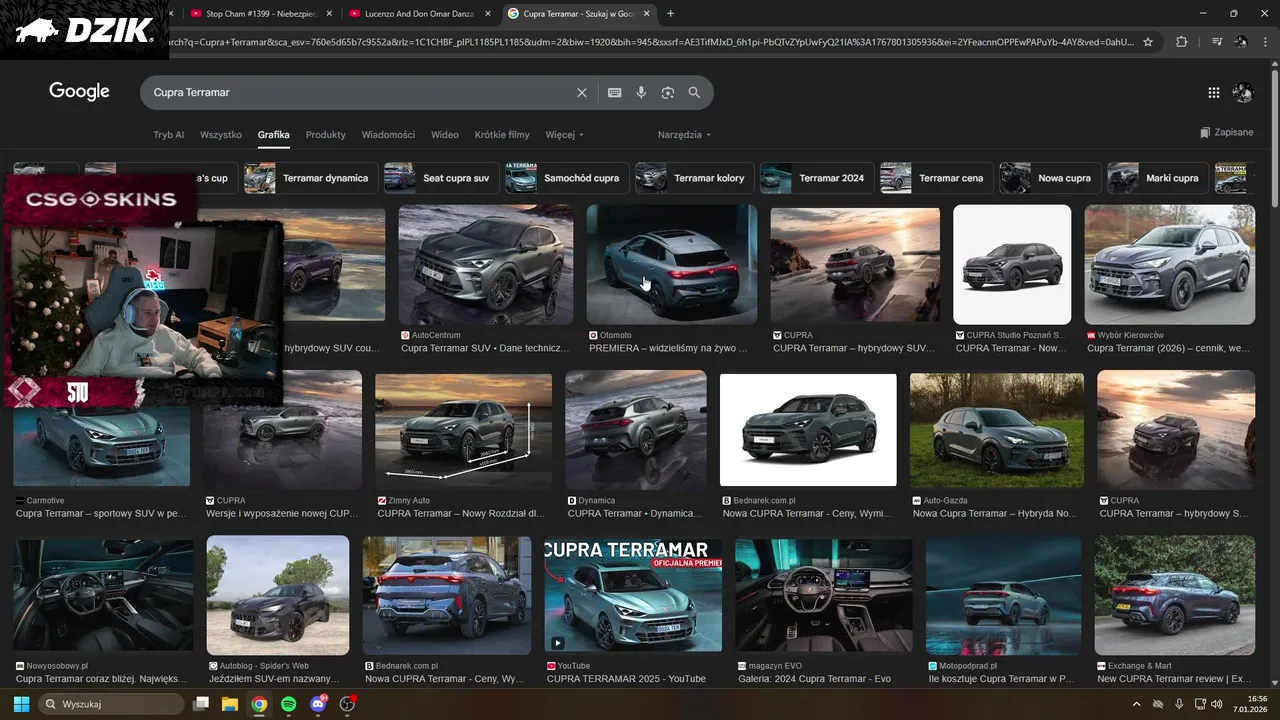
Task: Filter by Samochód cupra chip
Action: point(567,178)
